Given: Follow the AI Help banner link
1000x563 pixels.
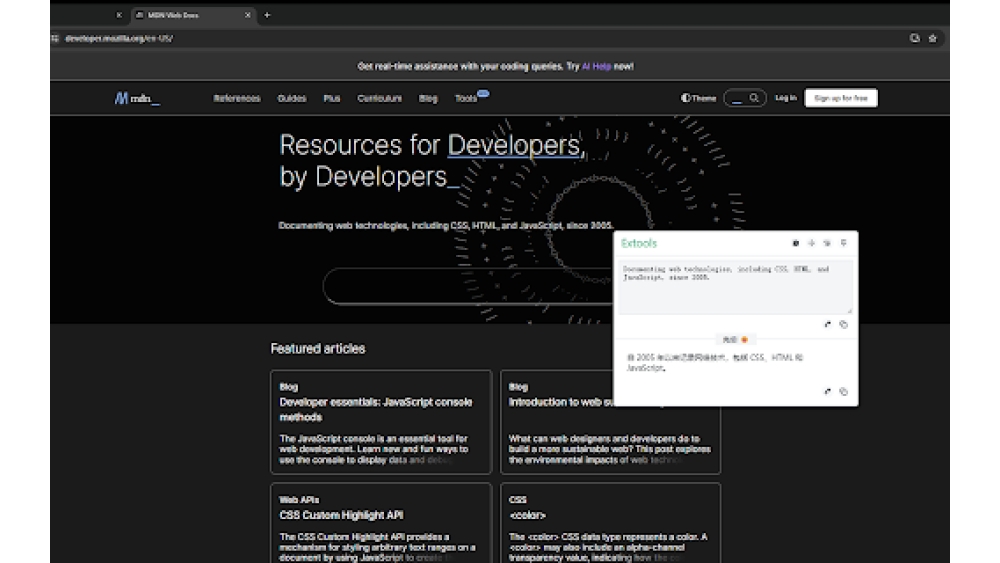Looking at the screenshot, I should 596,66.
